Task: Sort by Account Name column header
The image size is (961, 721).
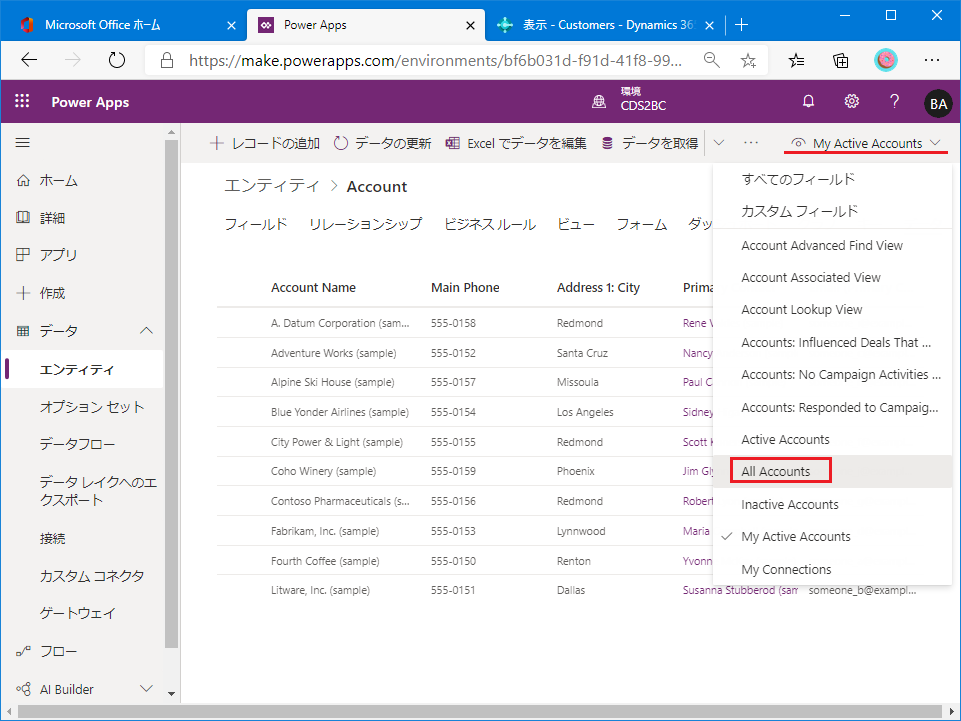Action: [313, 288]
